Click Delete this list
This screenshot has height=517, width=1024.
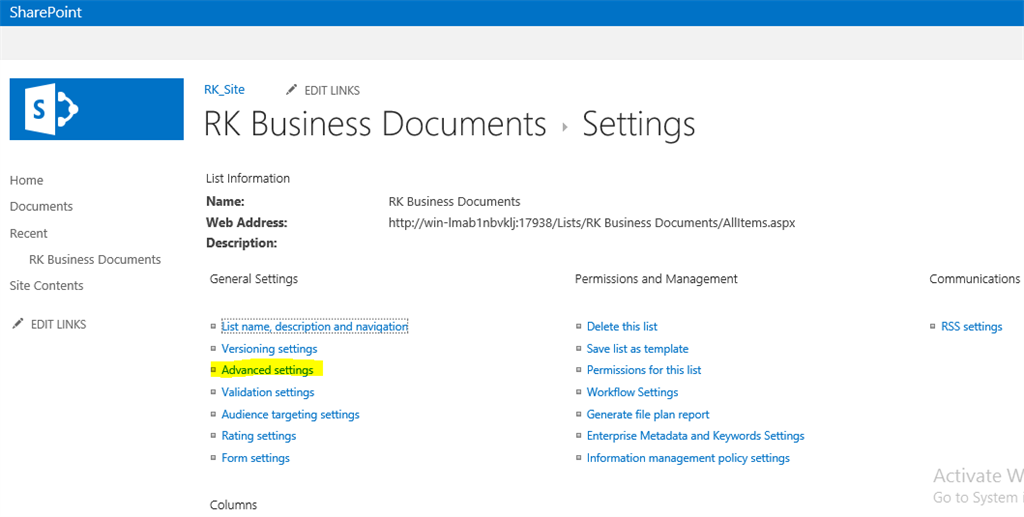click(x=622, y=327)
